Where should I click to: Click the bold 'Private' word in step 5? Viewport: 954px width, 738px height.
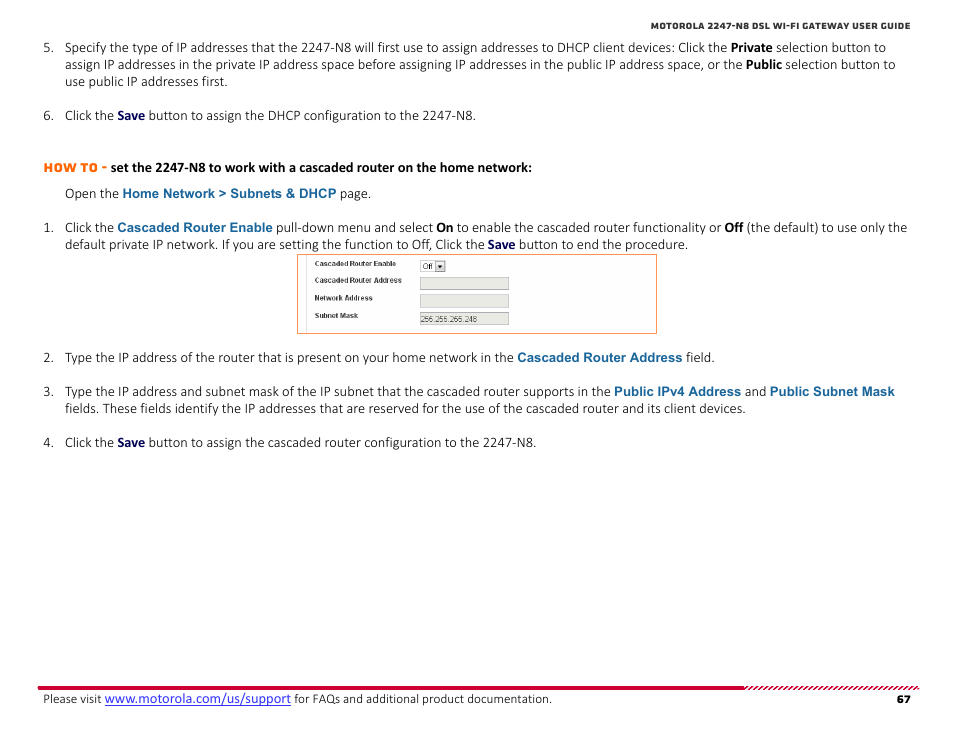click(x=751, y=47)
